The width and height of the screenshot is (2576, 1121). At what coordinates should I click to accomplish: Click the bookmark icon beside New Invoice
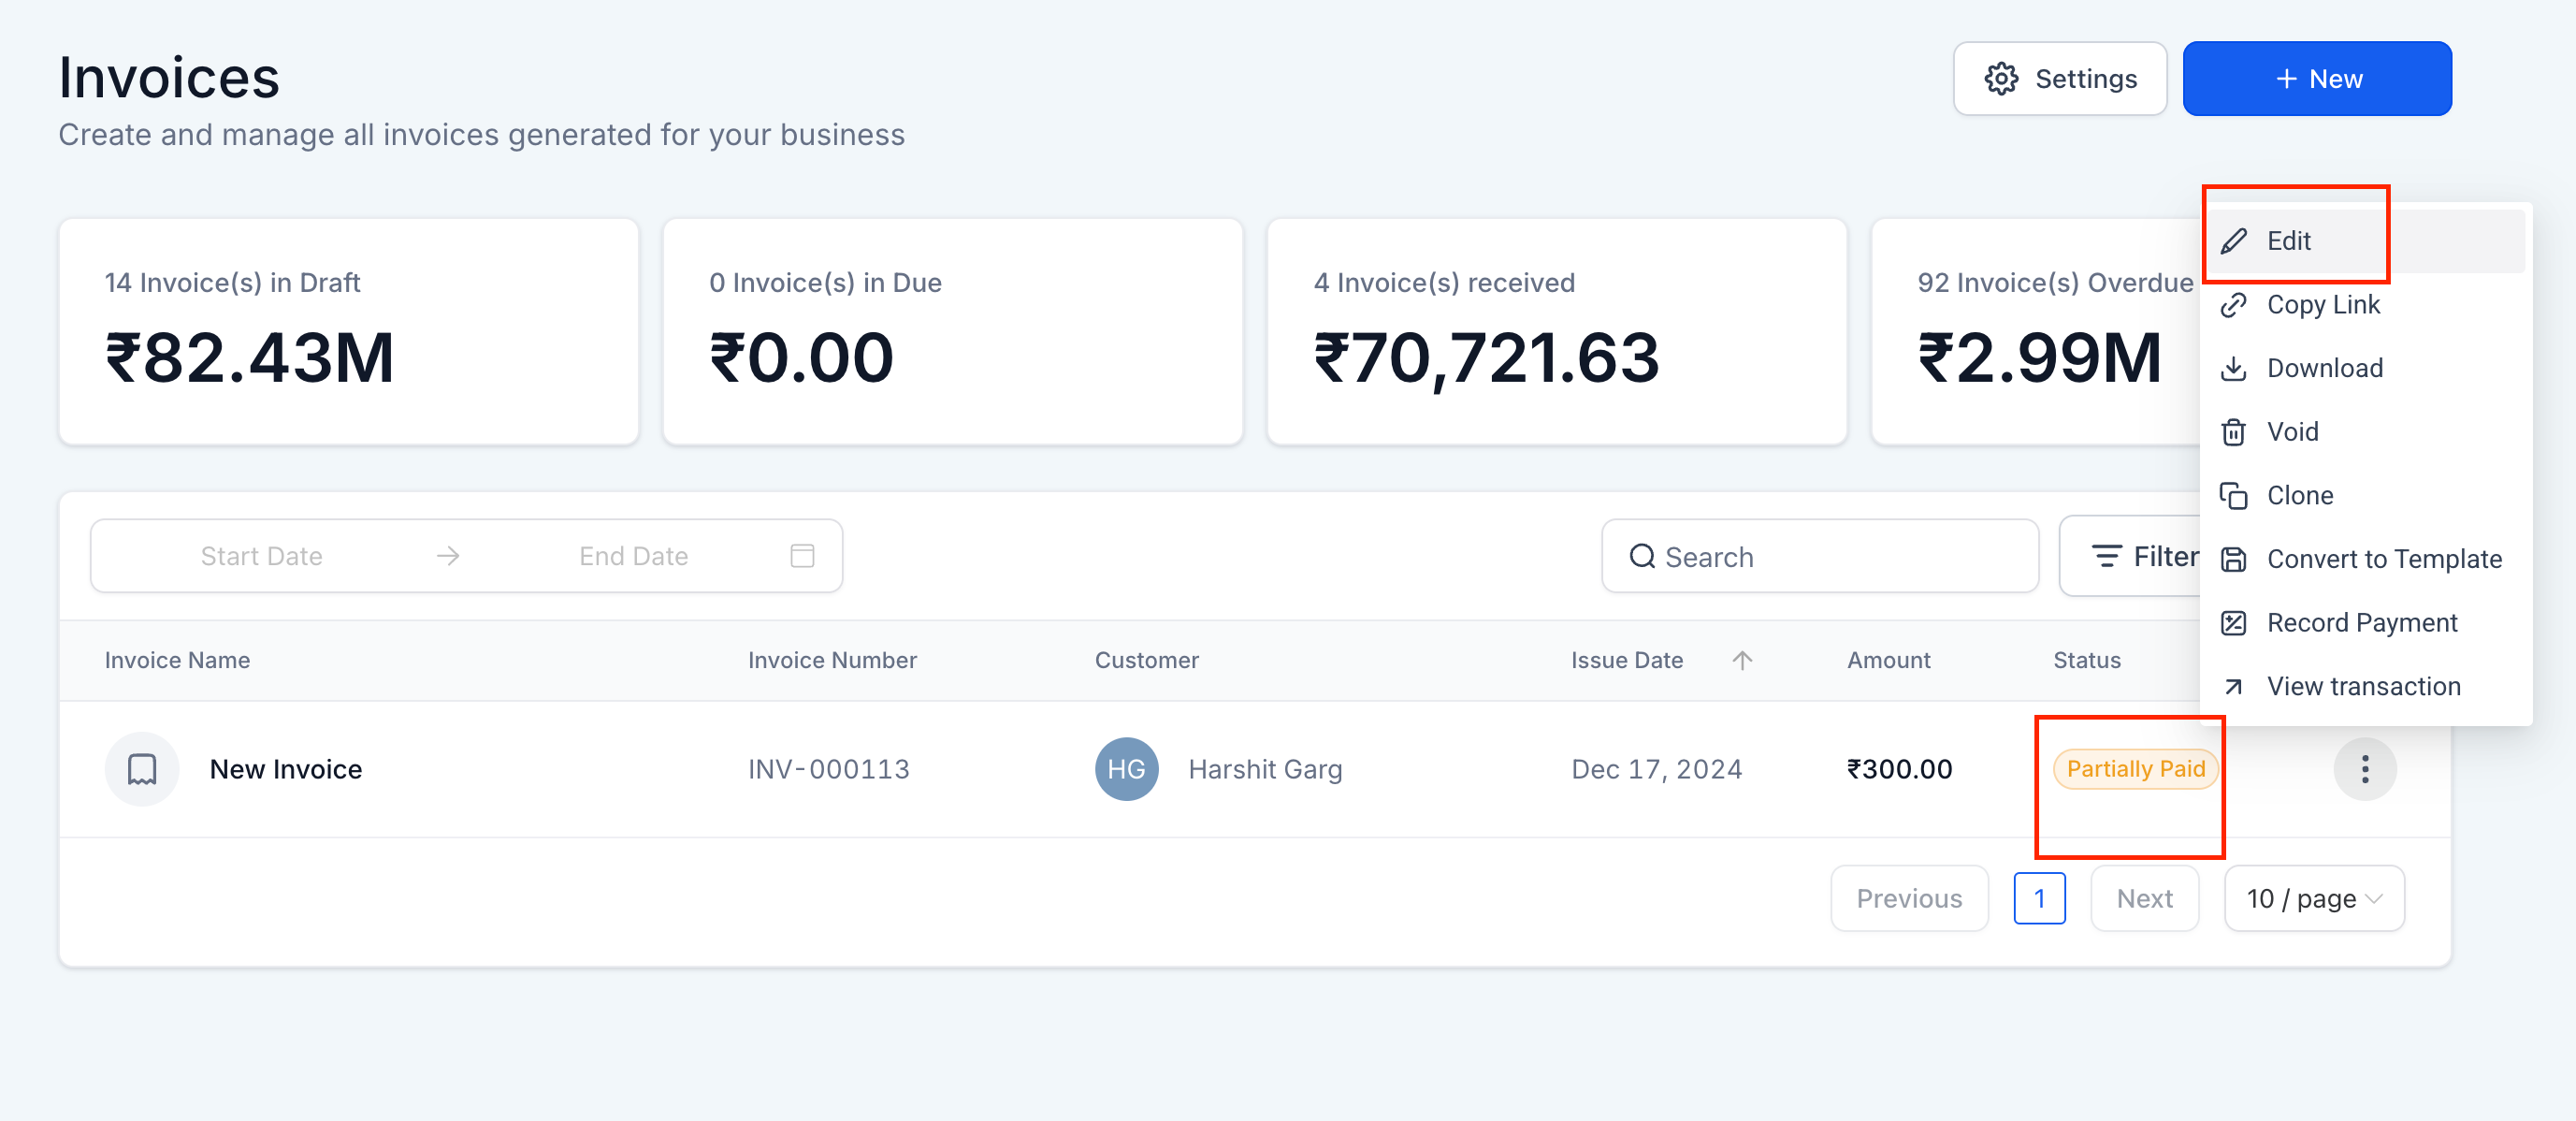coord(142,769)
